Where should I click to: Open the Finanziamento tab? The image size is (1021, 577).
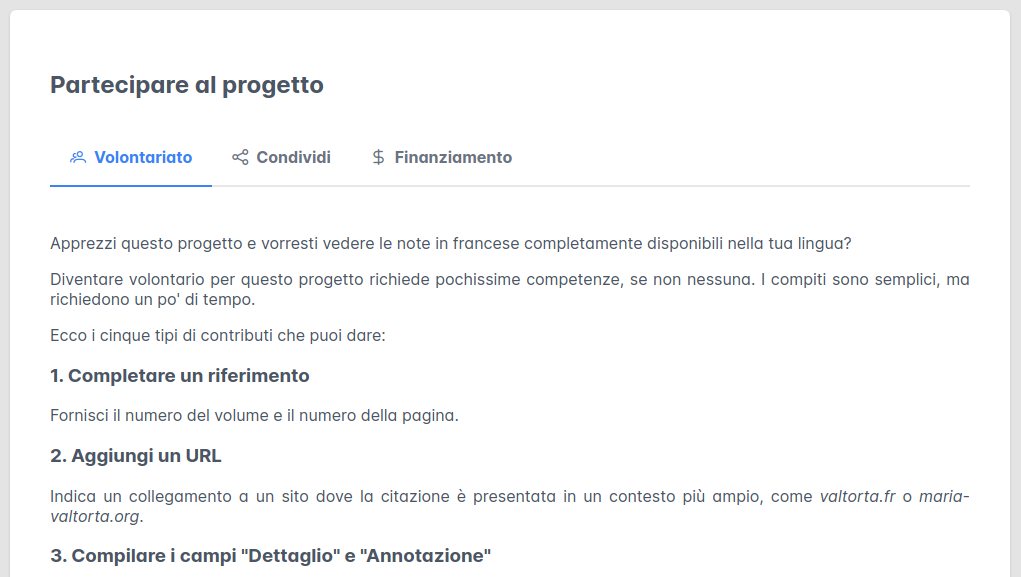pos(453,157)
